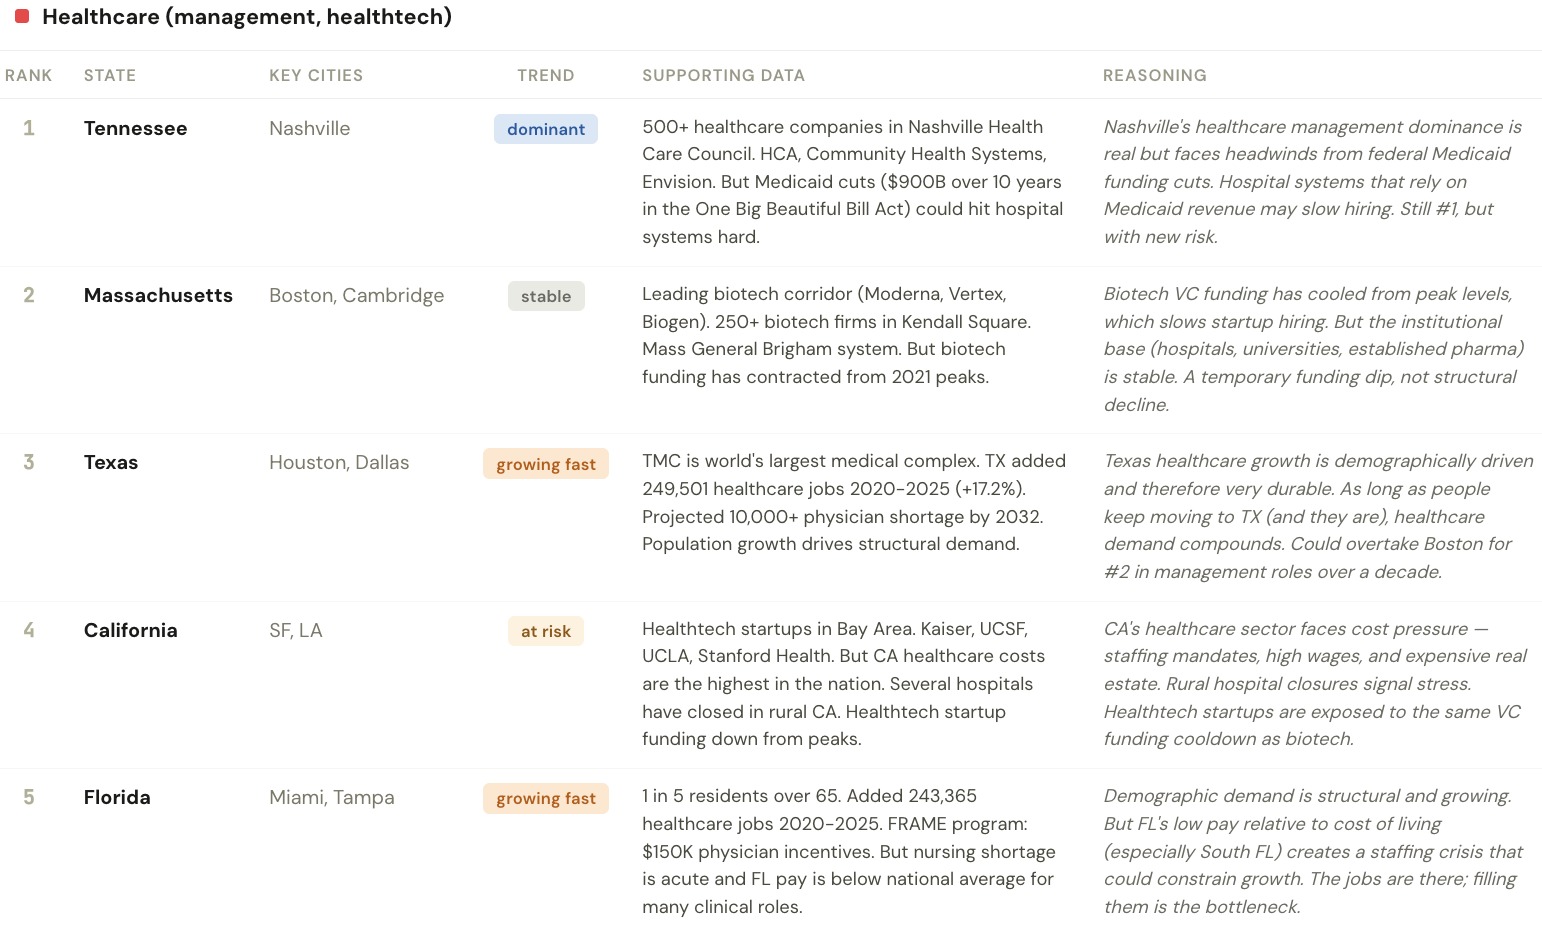1542x926 pixels.
Task: Click the KEY CITIES column header
Action: click(x=316, y=75)
